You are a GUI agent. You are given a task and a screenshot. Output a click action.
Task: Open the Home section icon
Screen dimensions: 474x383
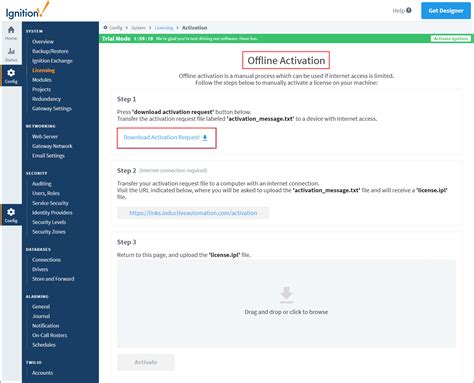(x=11, y=30)
